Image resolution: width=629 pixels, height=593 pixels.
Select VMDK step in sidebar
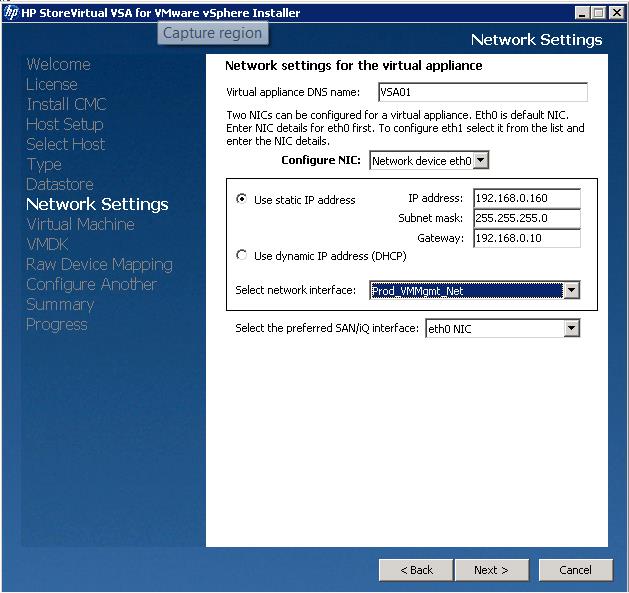pyautogui.click(x=47, y=244)
